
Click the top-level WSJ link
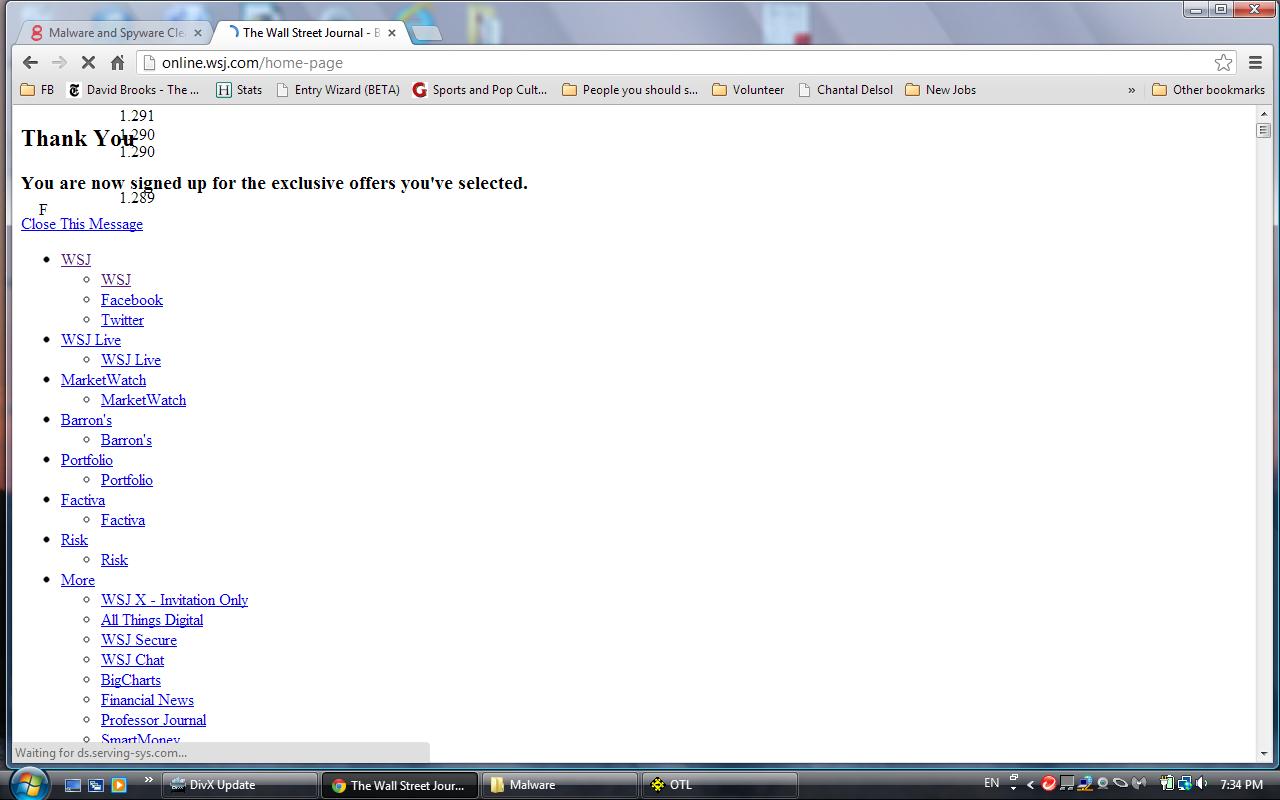tap(76, 260)
